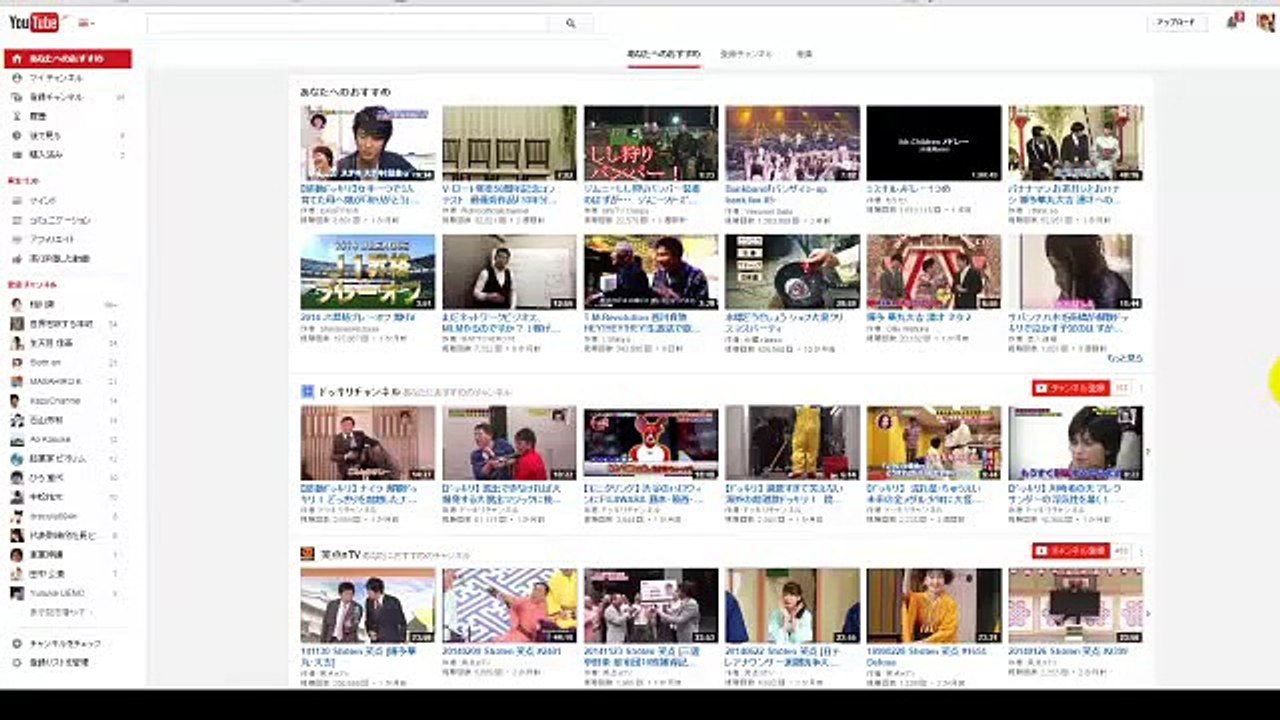Open more options beside ドッキリチャンネル subscribe
The width and height of the screenshot is (1280, 720).
coord(1141,388)
